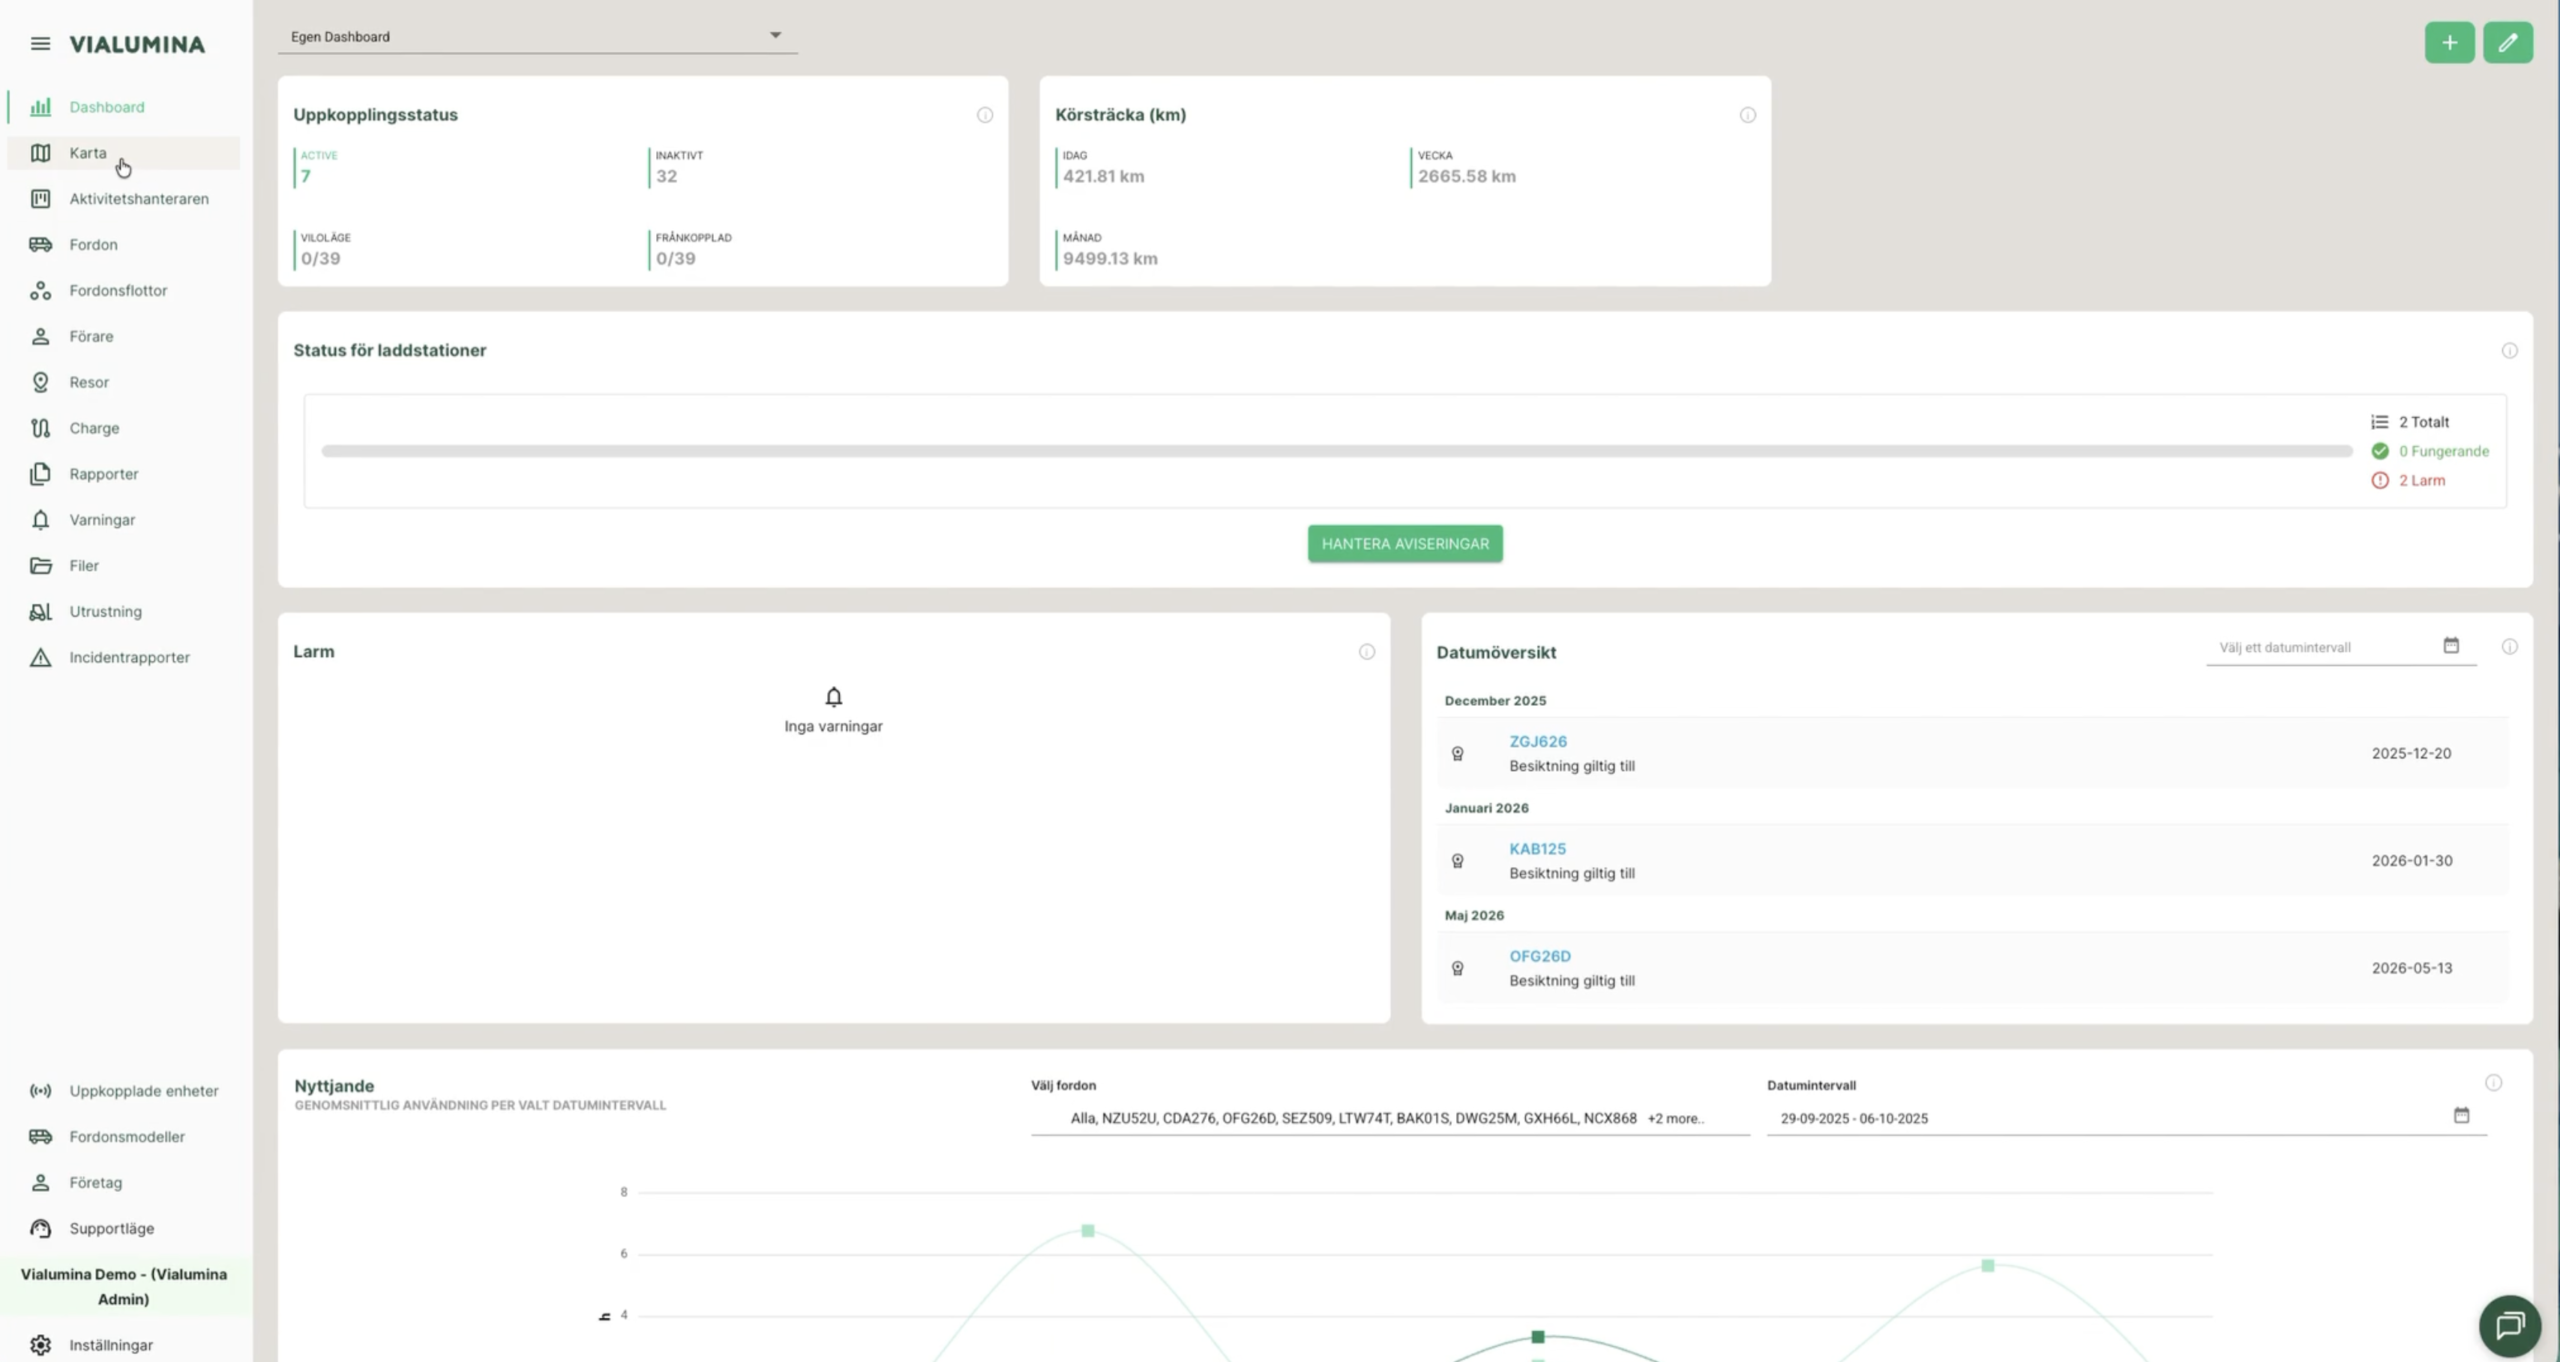Open Fordonsflottor in the sidebar
Image resolution: width=2560 pixels, height=1362 pixels.
point(123,291)
